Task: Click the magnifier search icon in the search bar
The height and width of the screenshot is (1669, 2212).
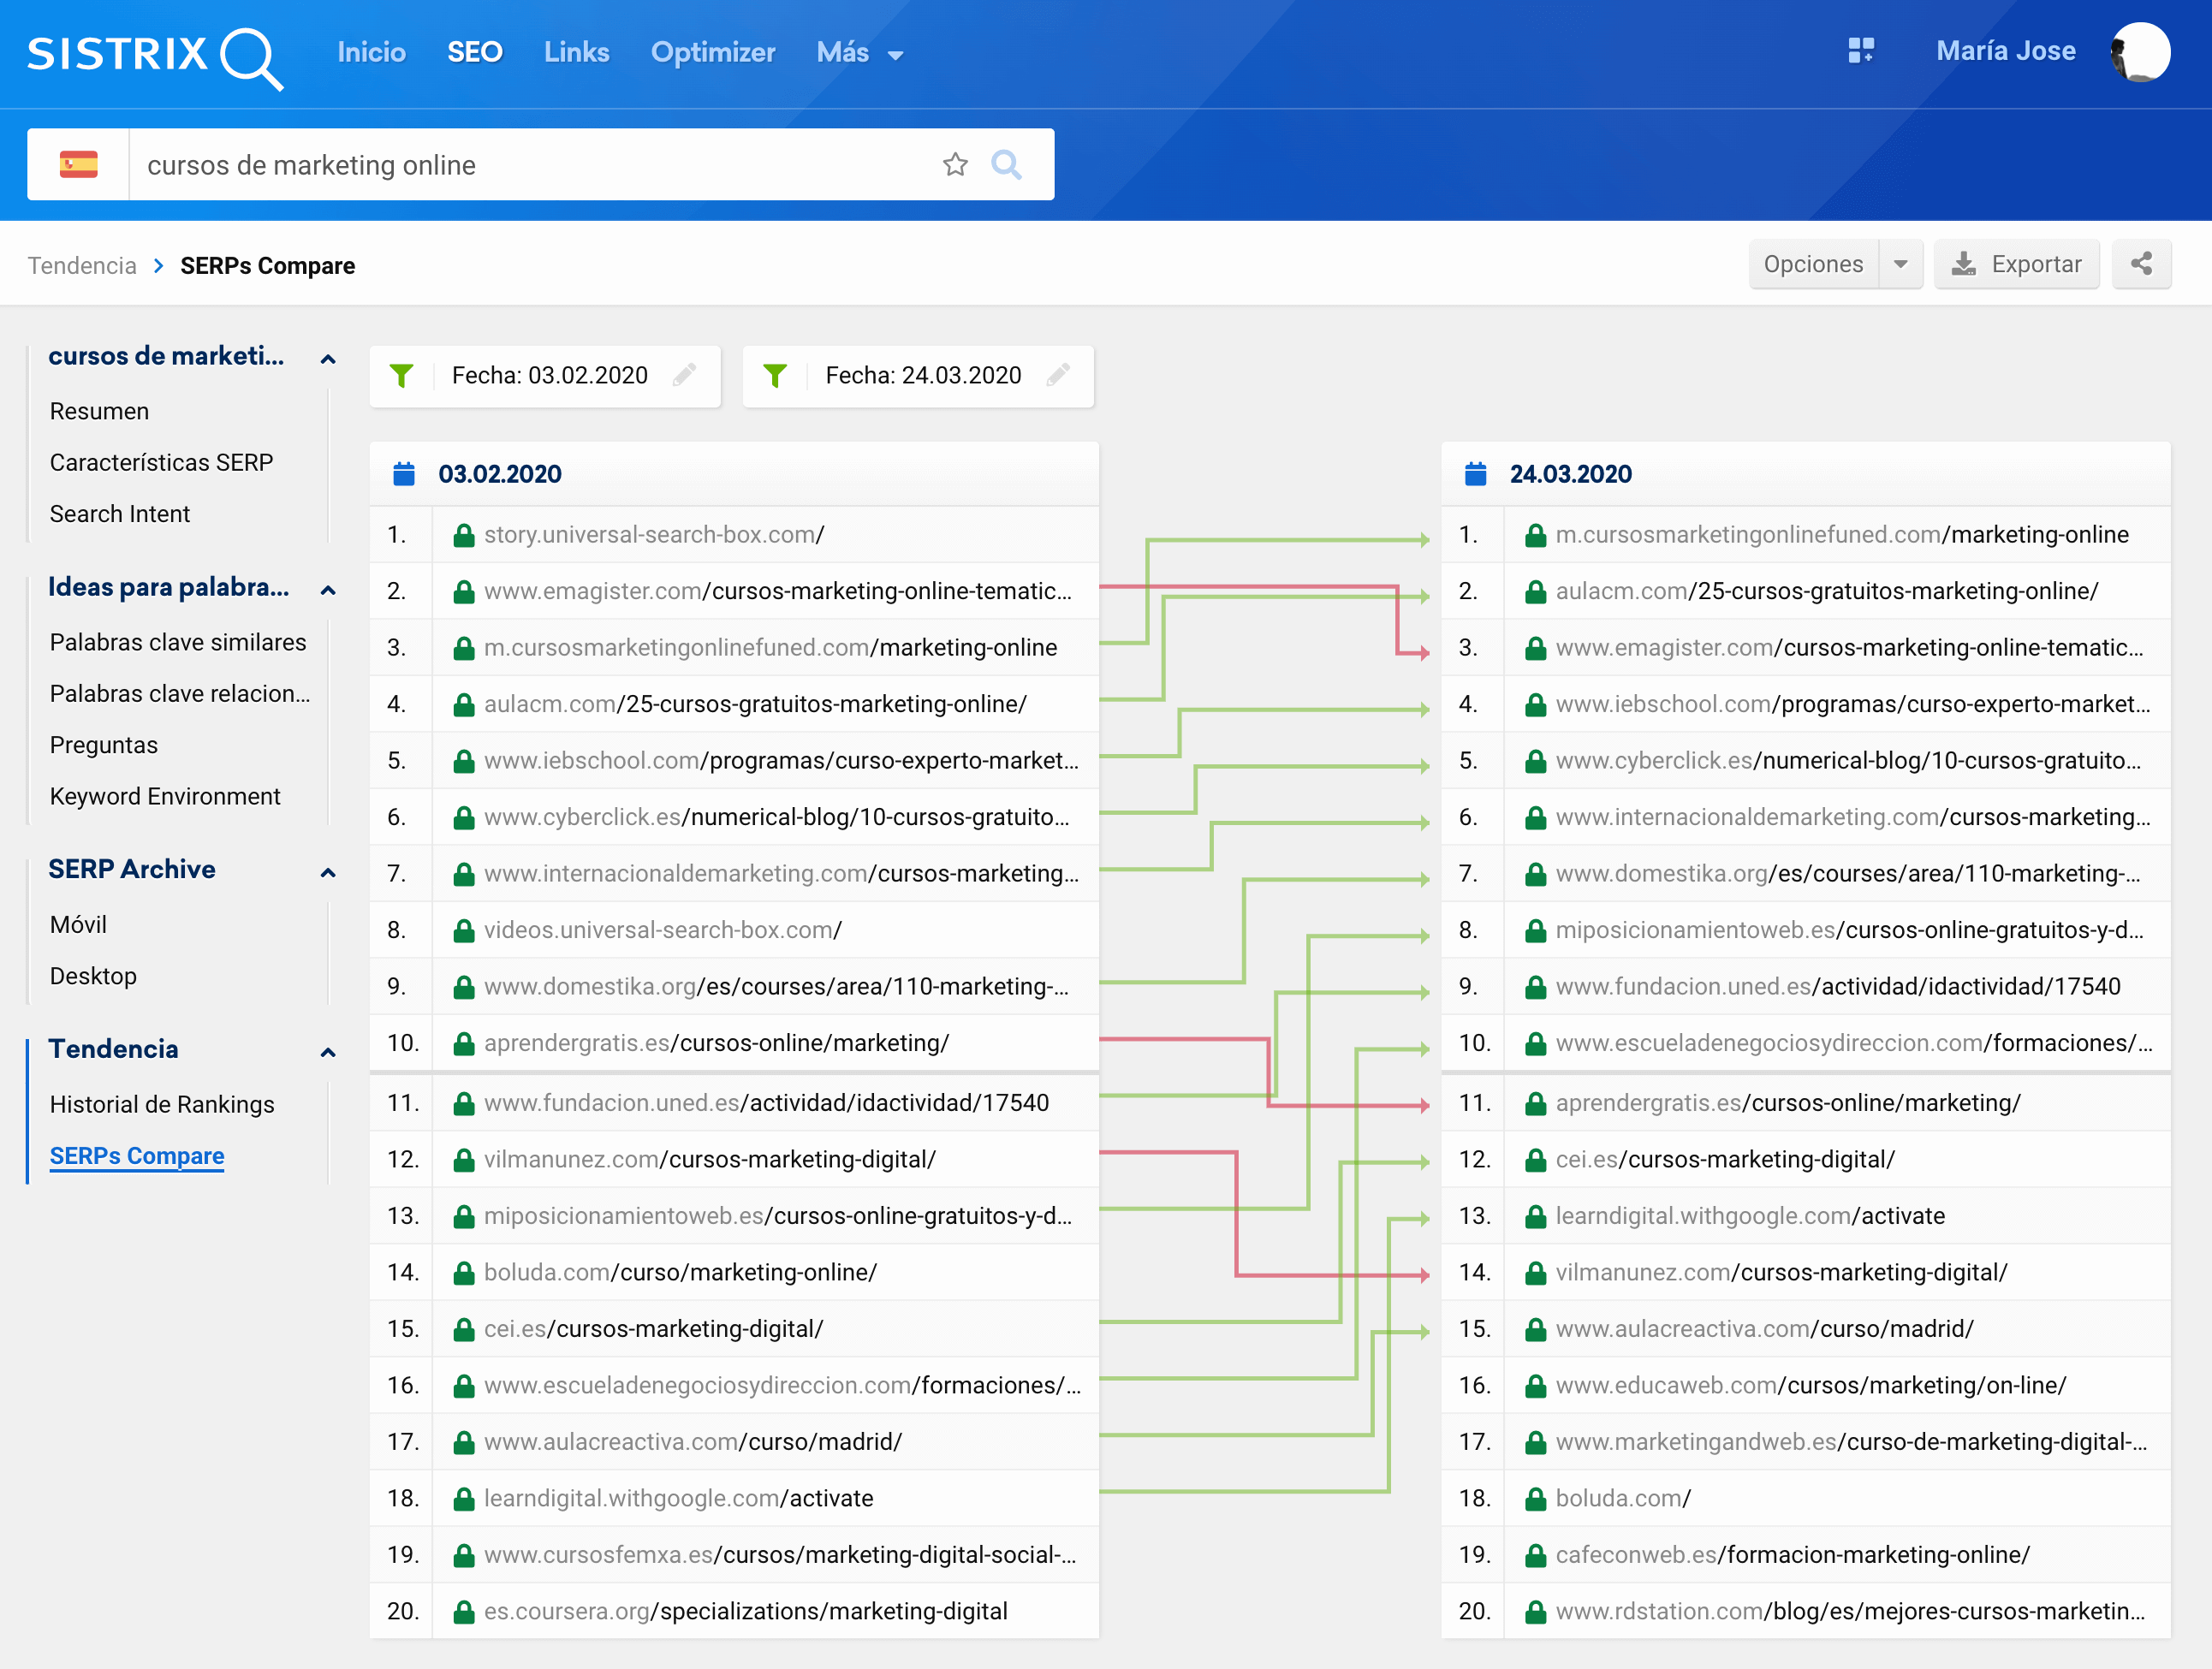Action: 1006,164
